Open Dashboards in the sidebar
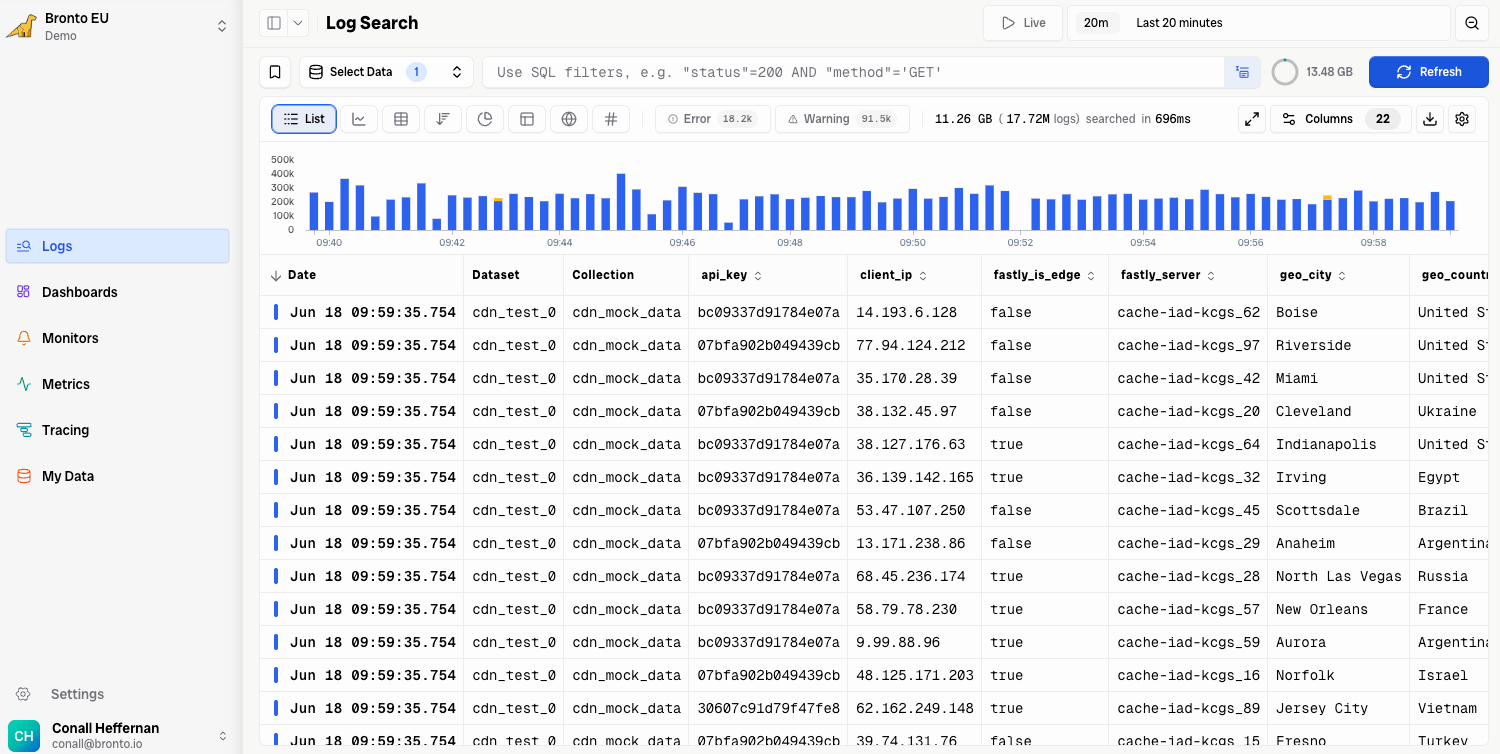The image size is (1500, 754). (x=118, y=292)
